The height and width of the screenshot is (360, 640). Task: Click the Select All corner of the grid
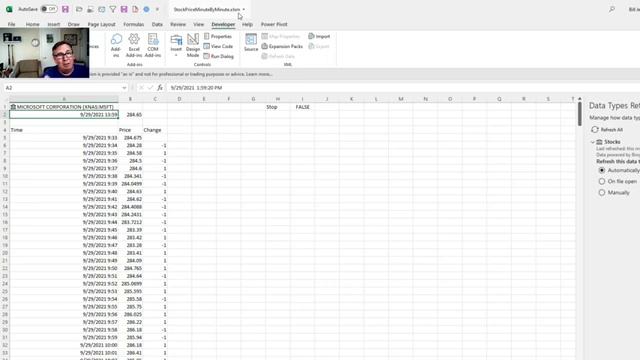click(x=5, y=99)
